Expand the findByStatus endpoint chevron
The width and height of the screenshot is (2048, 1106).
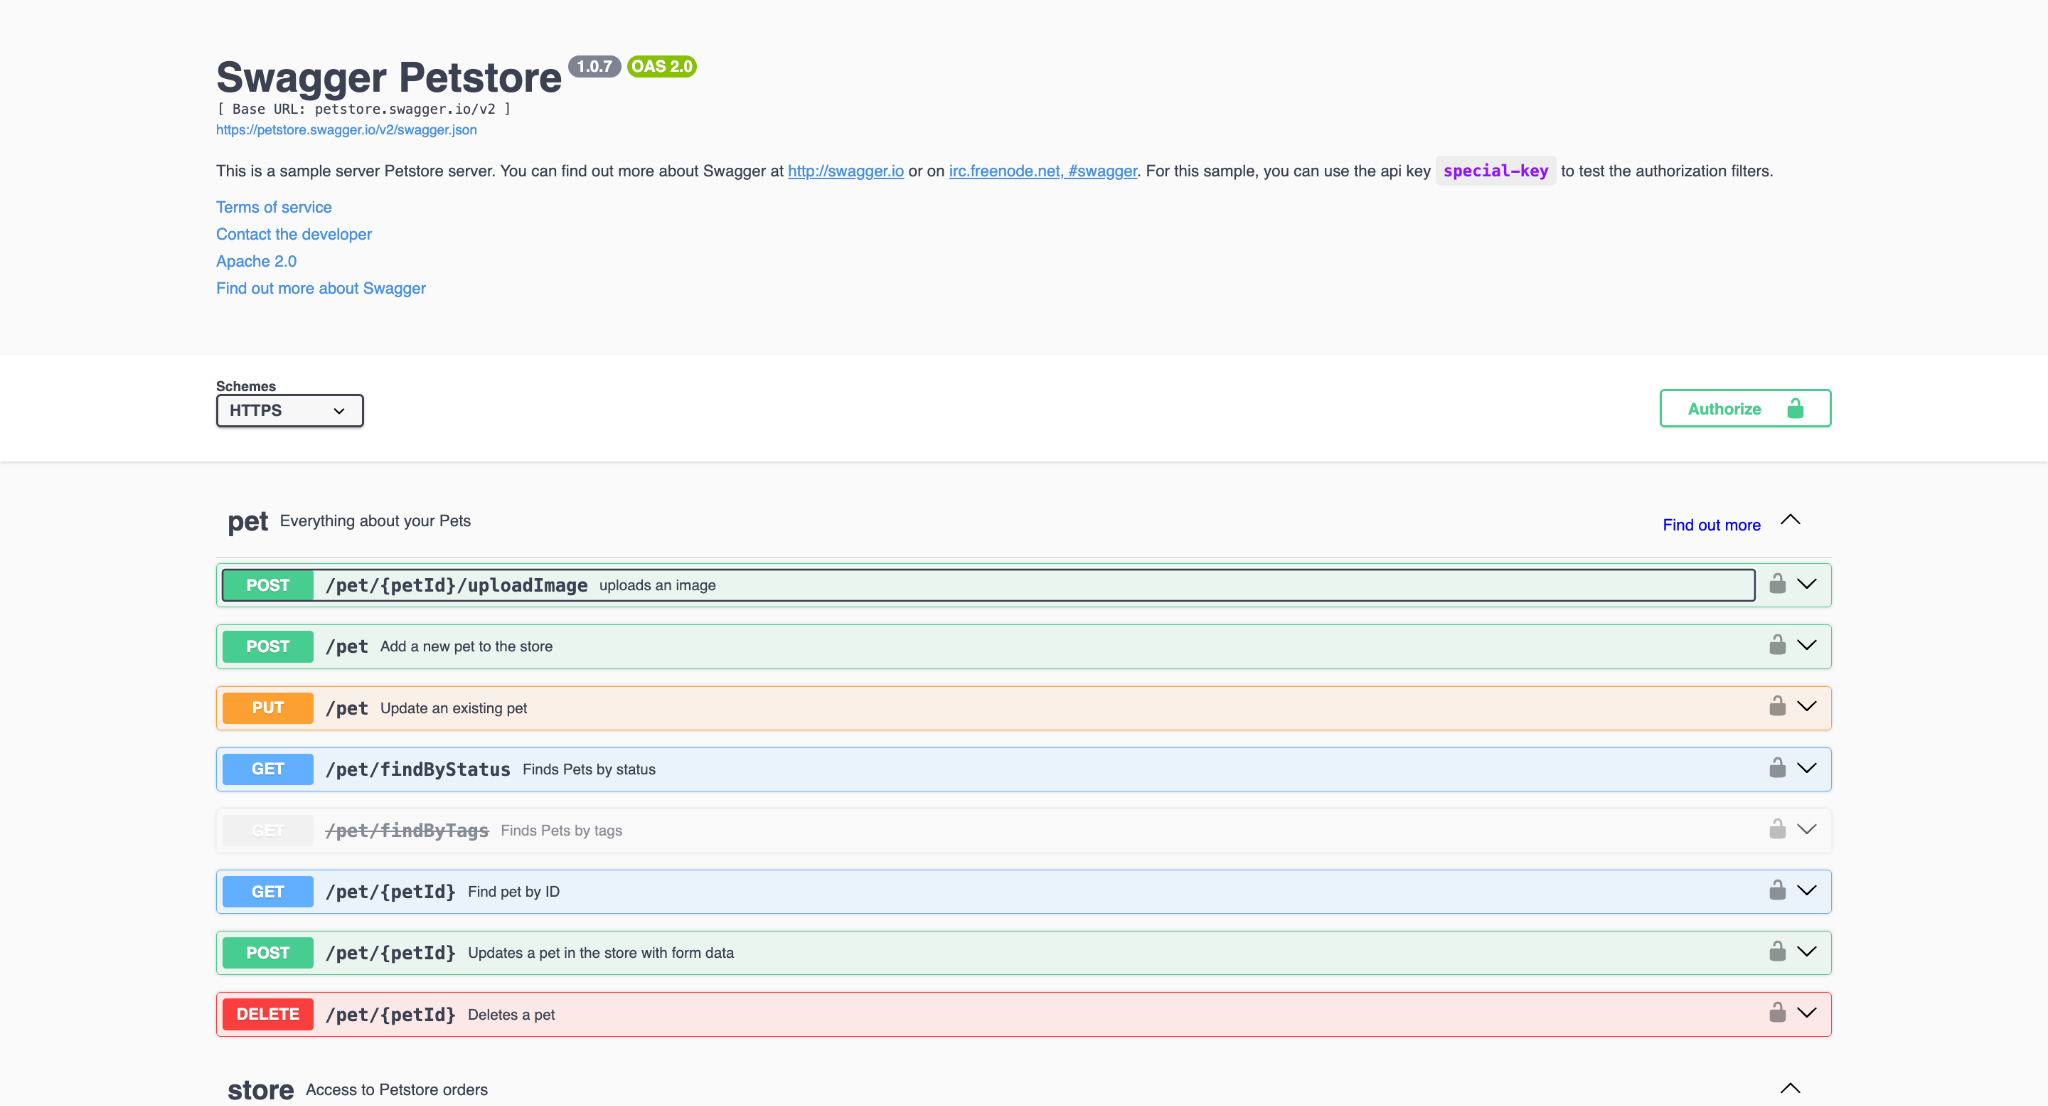point(1807,768)
